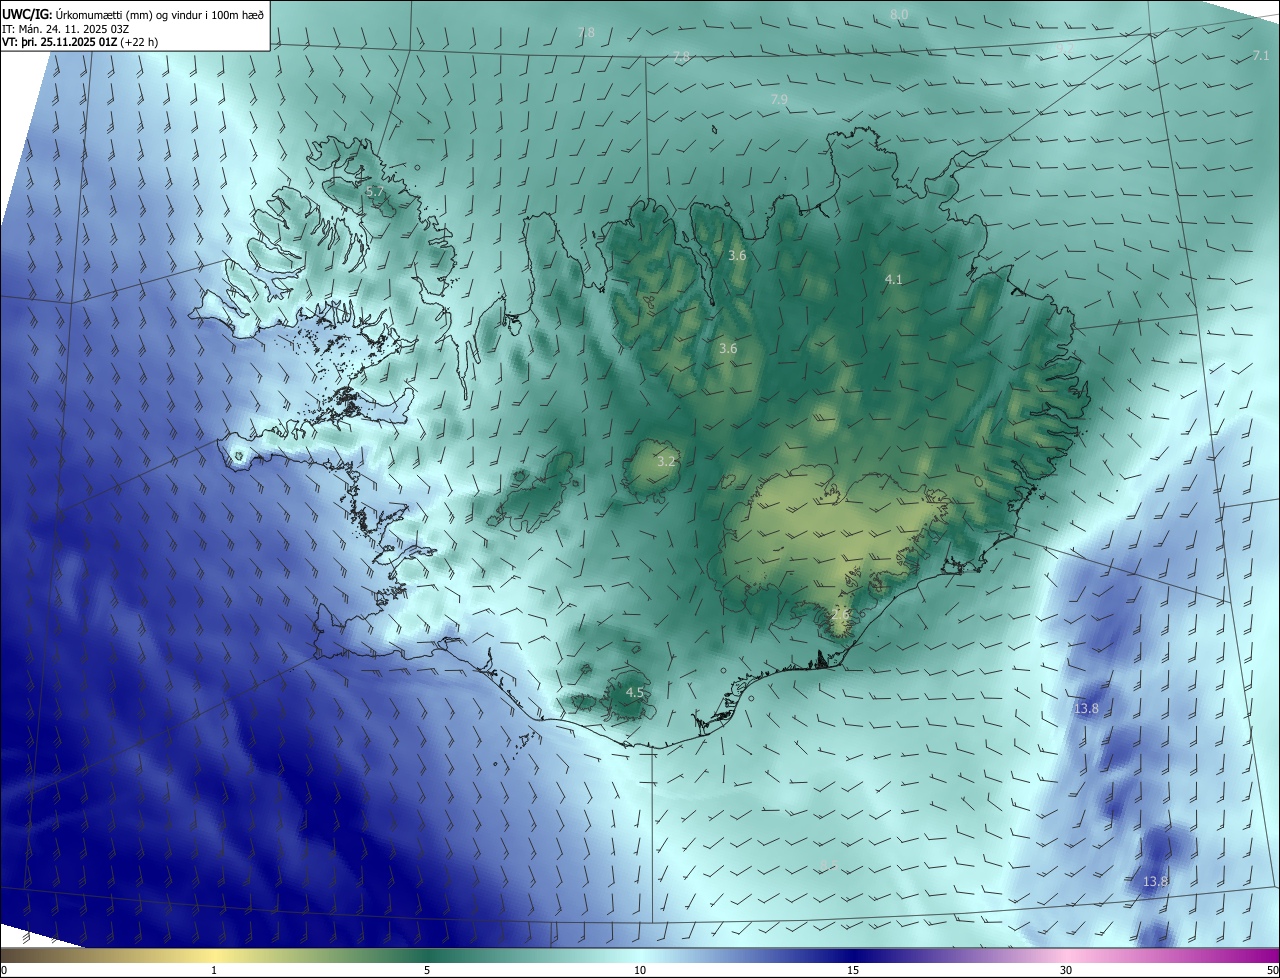Screen dimensions: 1280x978
Task: Click the colorbar tick label 1
Action: click(x=214, y=971)
